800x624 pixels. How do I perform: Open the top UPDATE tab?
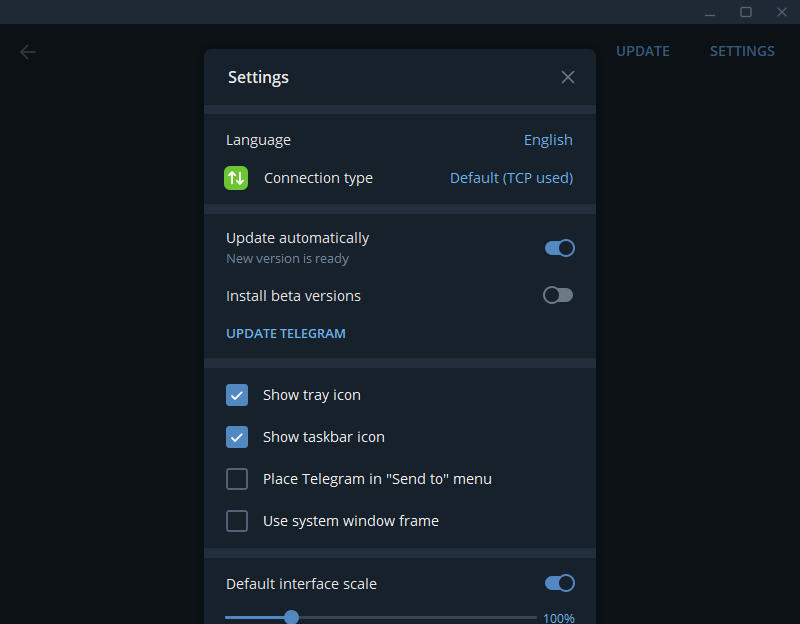pos(642,51)
